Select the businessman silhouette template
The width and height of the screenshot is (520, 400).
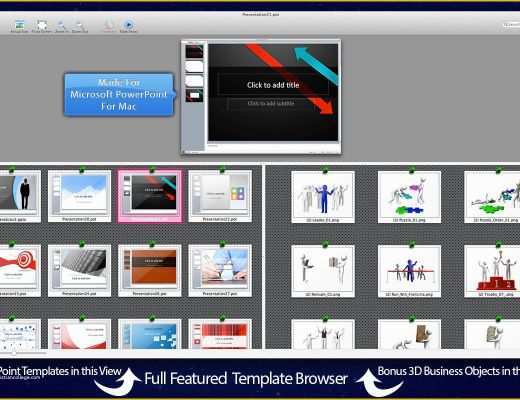click(x=20, y=196)
